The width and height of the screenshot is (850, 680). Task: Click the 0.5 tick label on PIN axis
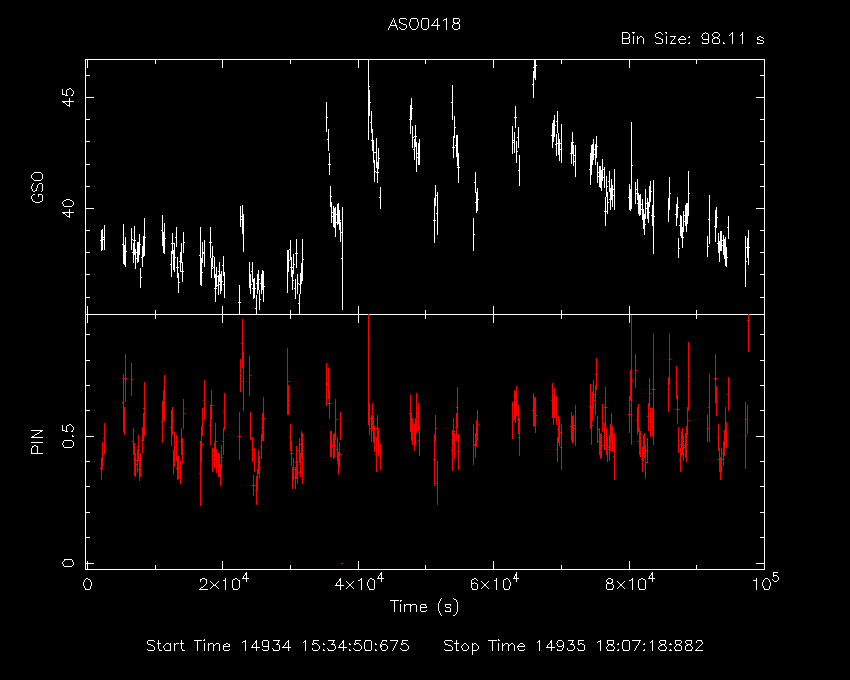68,436
